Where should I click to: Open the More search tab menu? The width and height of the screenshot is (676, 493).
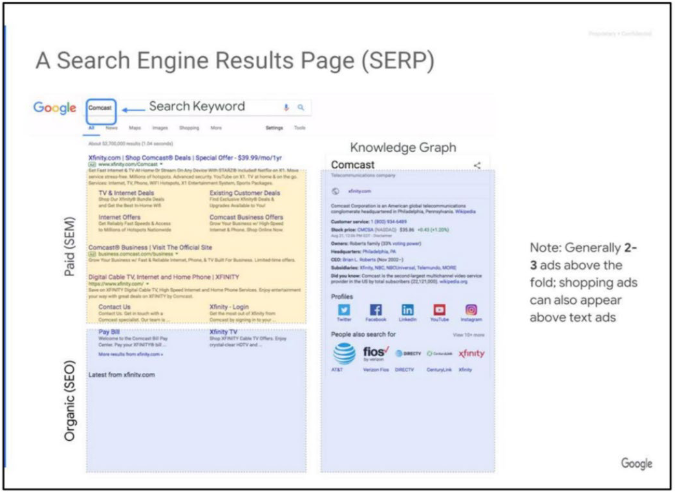click(216, 128)
